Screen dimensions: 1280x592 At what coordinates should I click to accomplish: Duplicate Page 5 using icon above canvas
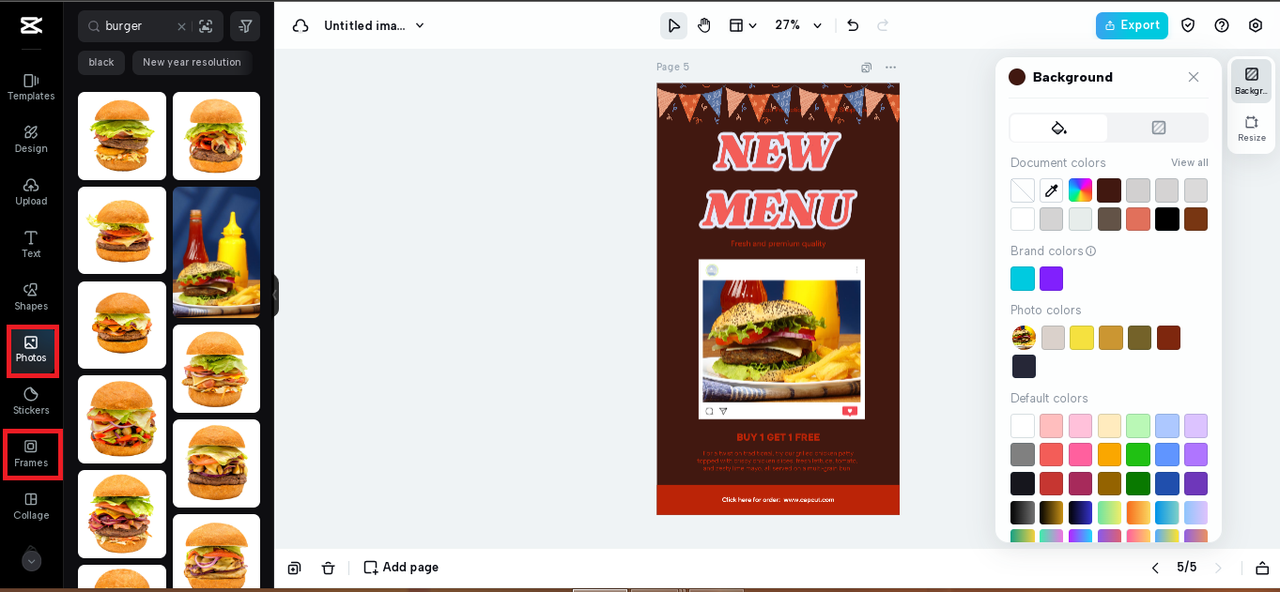866,68
